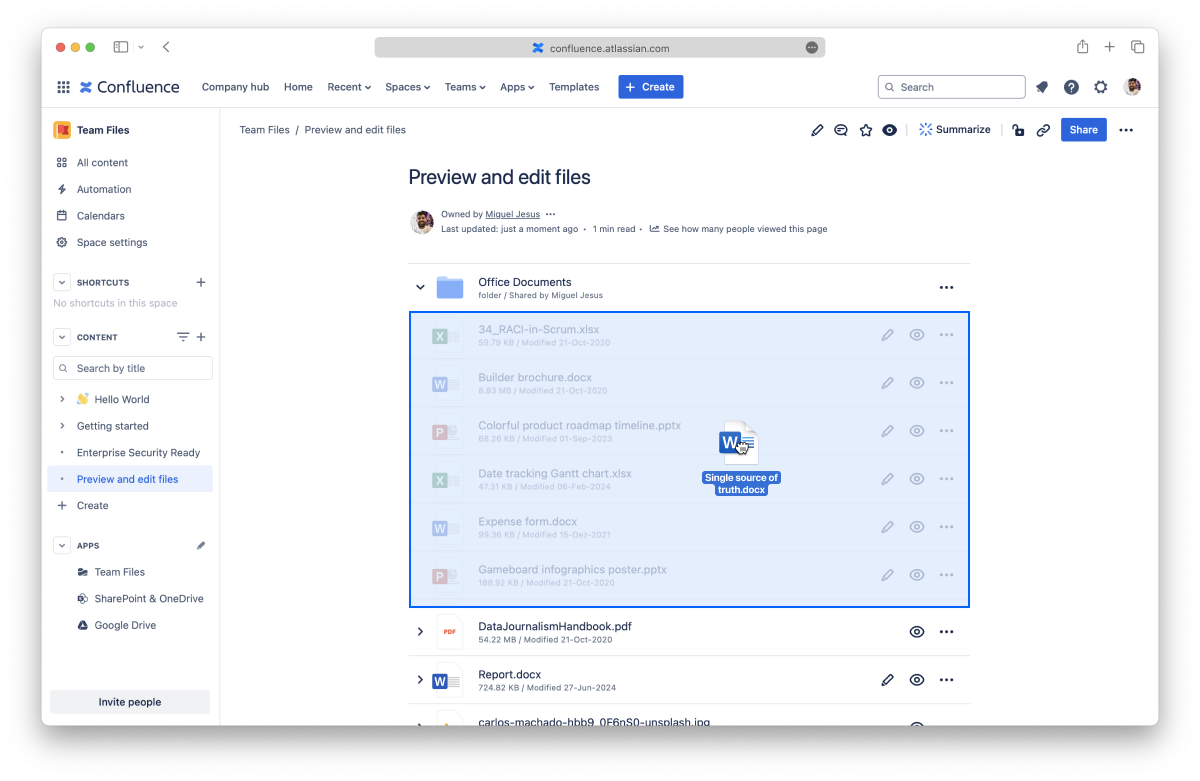The height and width of the screenshot is (781, 1200).
Task: Open SharePoint & OneDrive app
Action: click(x=148, y=599)
